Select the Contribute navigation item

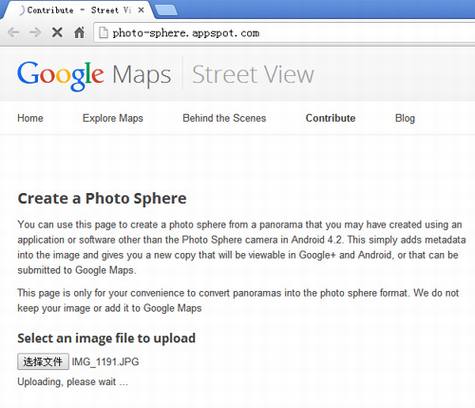(331, 118)
